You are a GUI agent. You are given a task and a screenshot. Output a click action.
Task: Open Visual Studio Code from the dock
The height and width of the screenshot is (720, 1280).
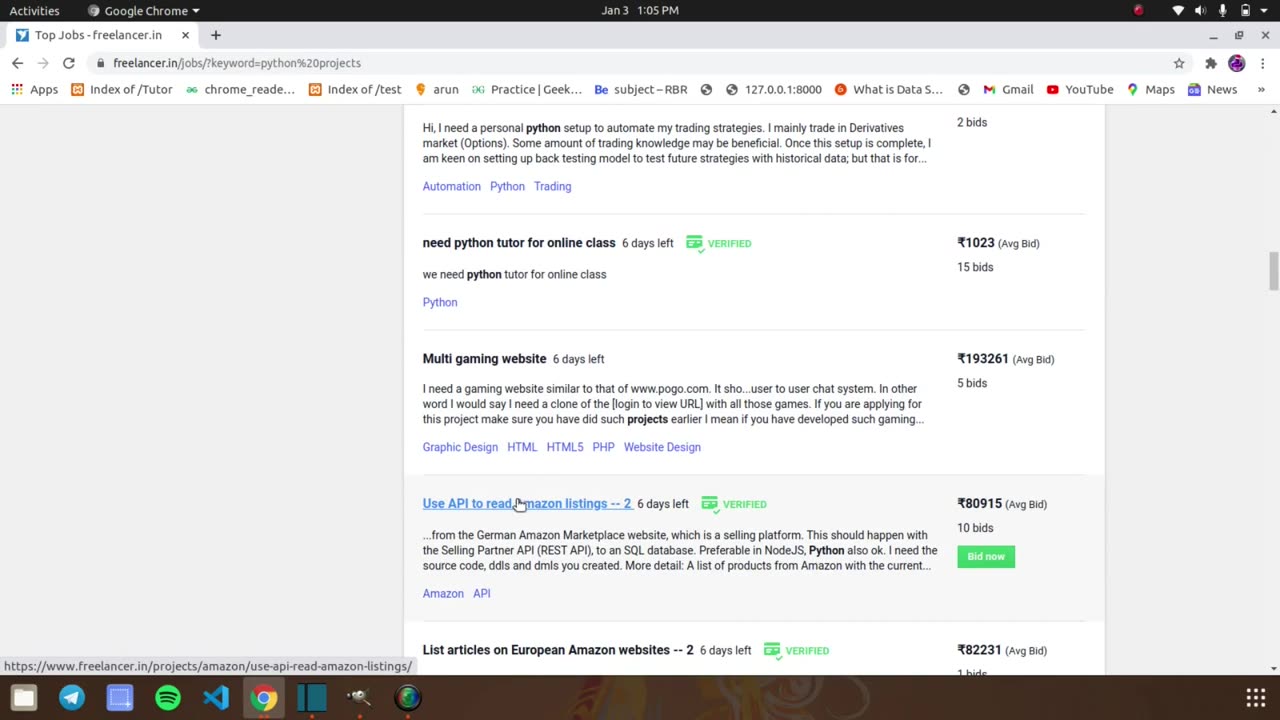[216, 697]
